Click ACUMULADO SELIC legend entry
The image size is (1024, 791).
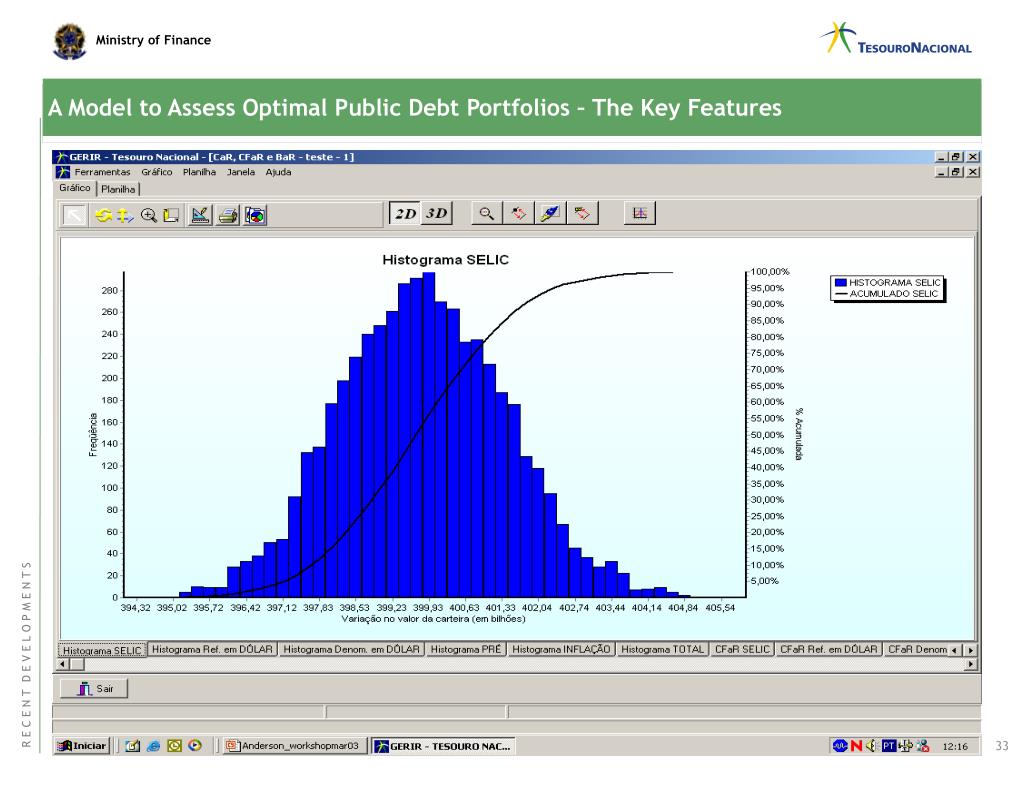887,294
